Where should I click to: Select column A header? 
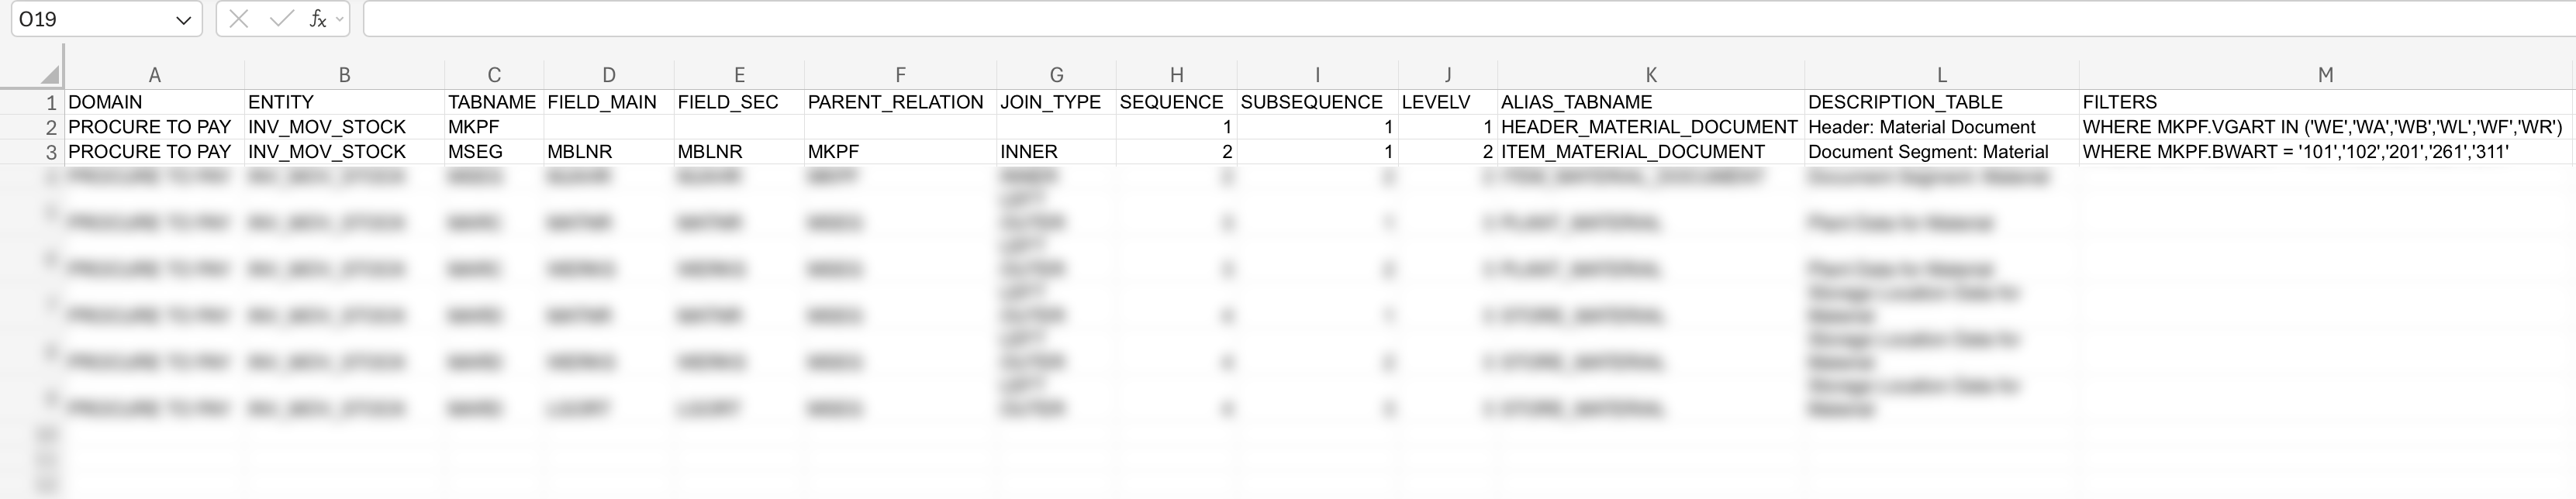point(154,75)
